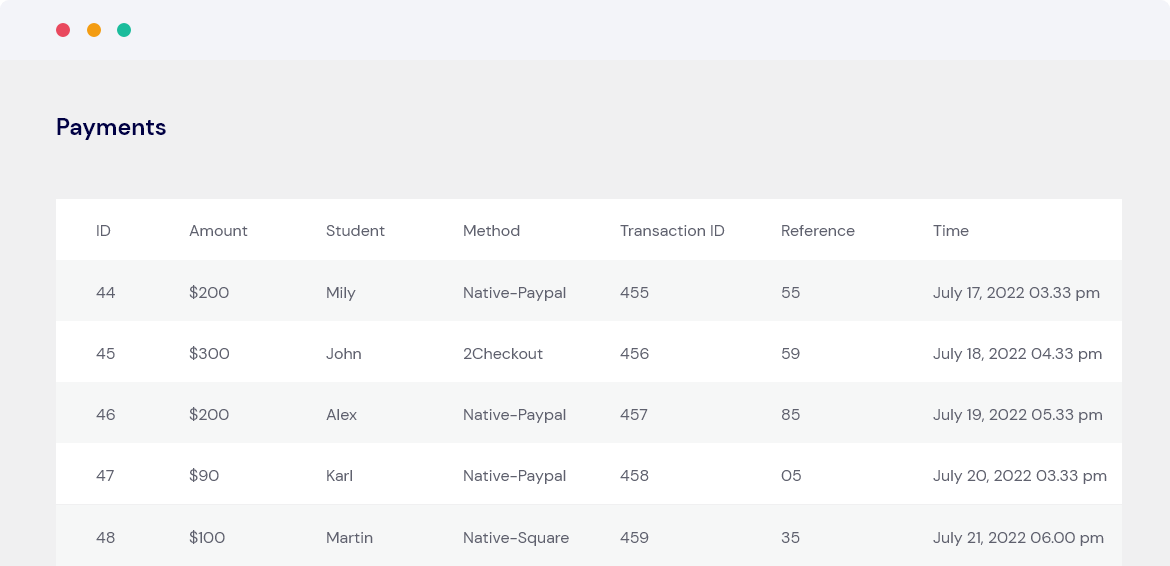Click the red window dot

(x=63, y=30)
